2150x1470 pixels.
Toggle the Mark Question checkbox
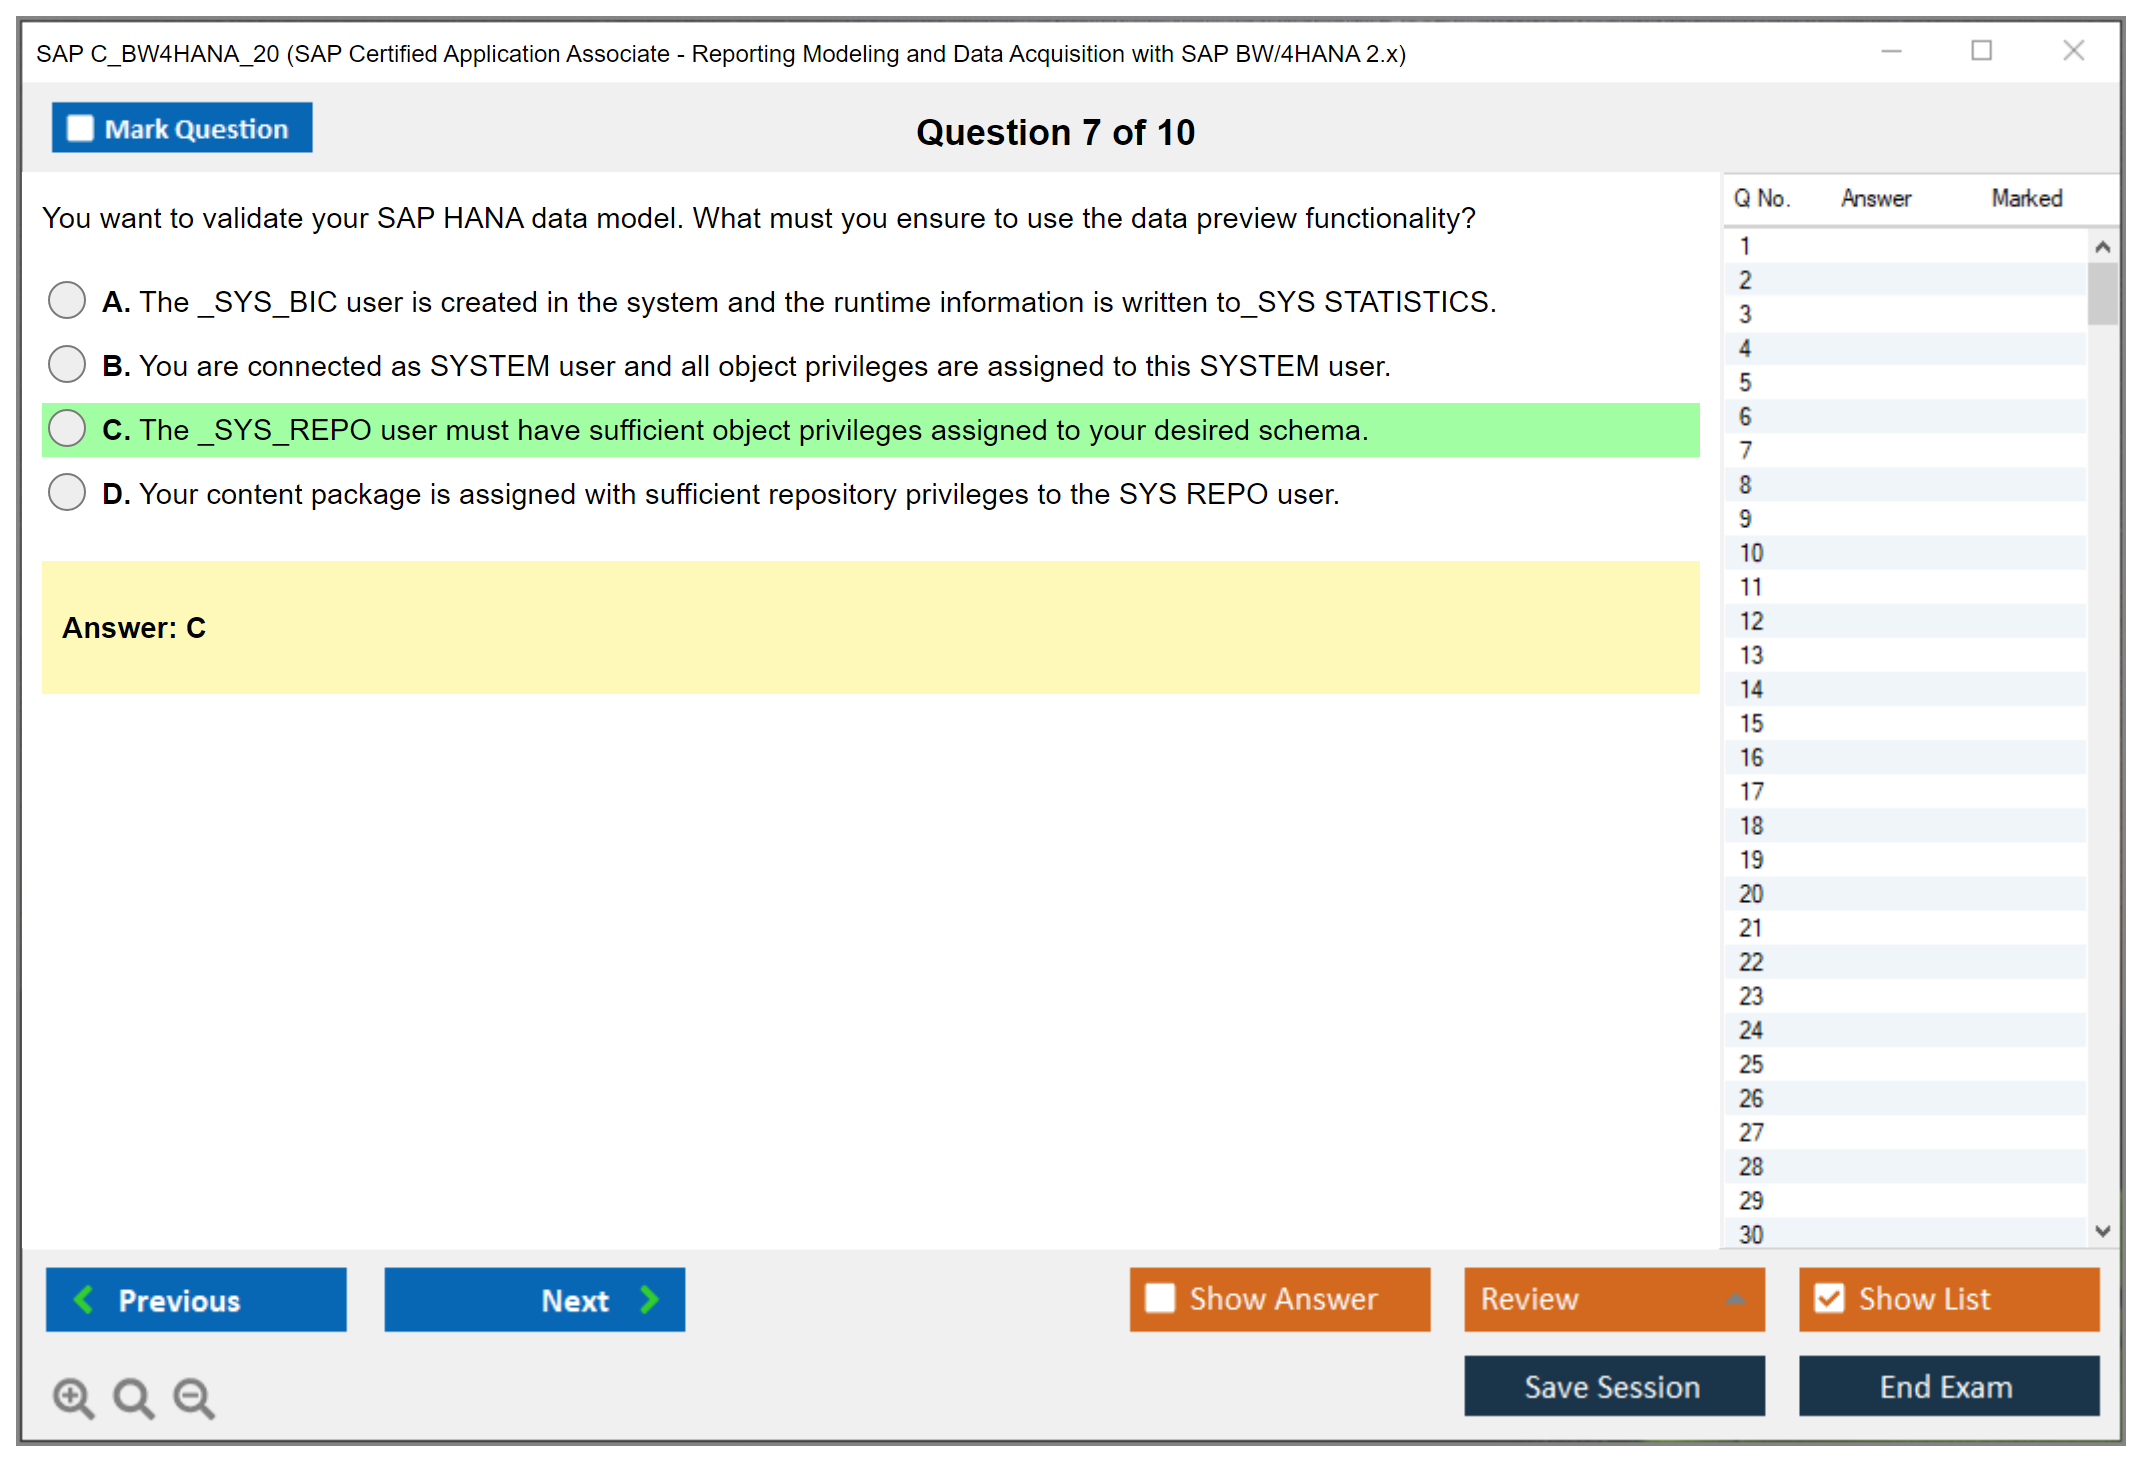coord(80,128)
